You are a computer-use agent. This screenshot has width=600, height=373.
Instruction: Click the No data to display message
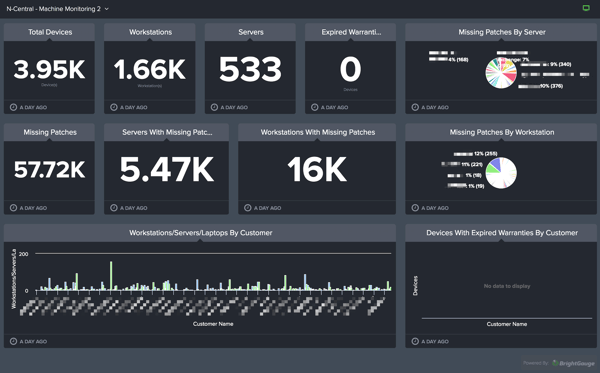(507, 286)
